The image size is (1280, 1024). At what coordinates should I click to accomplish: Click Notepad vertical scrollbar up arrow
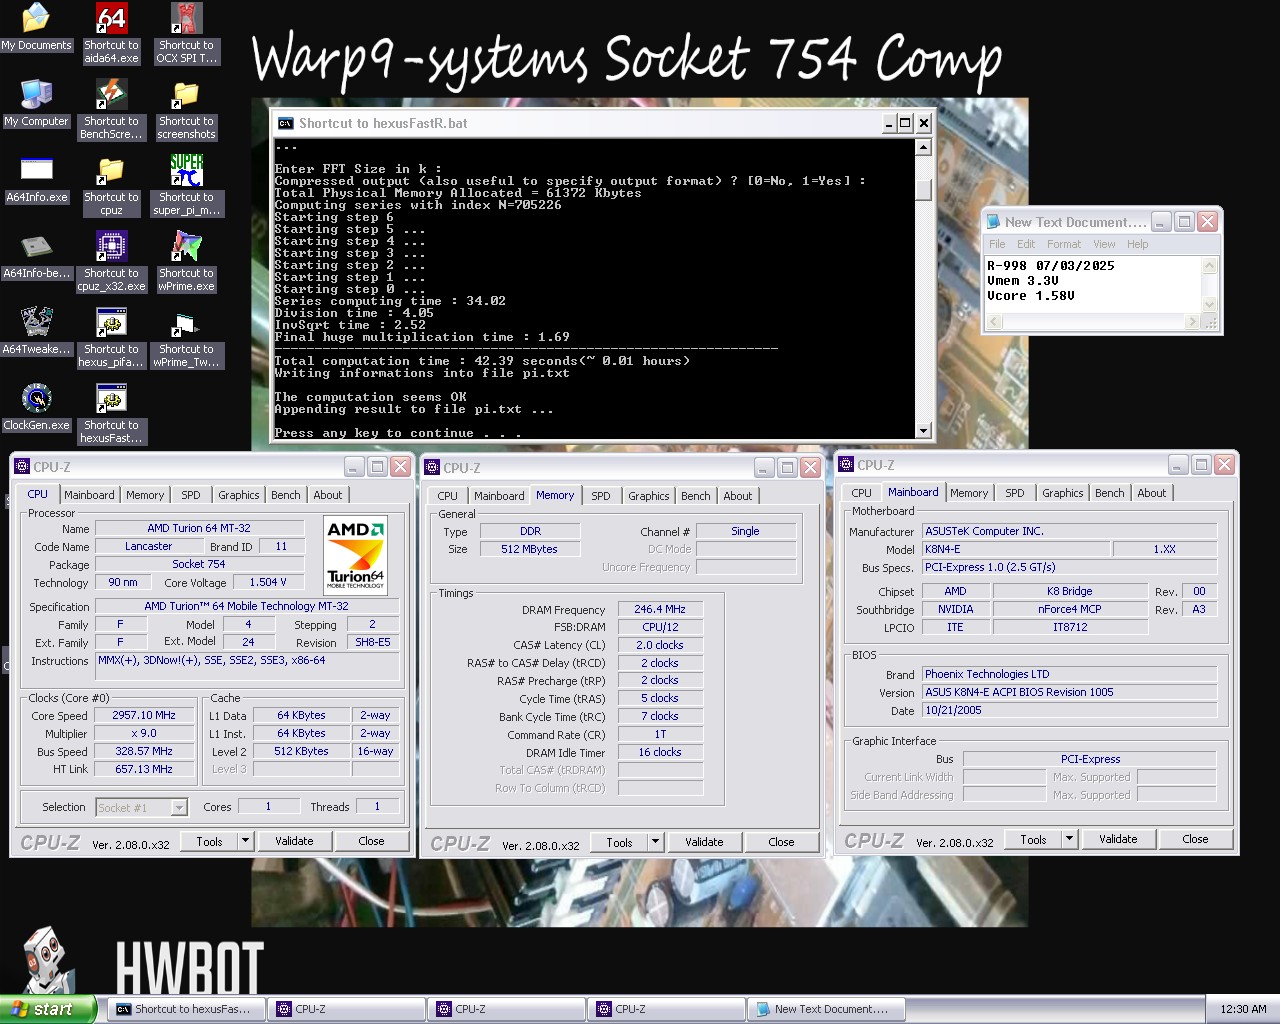pyautogui.click(x=1209, y=265)
